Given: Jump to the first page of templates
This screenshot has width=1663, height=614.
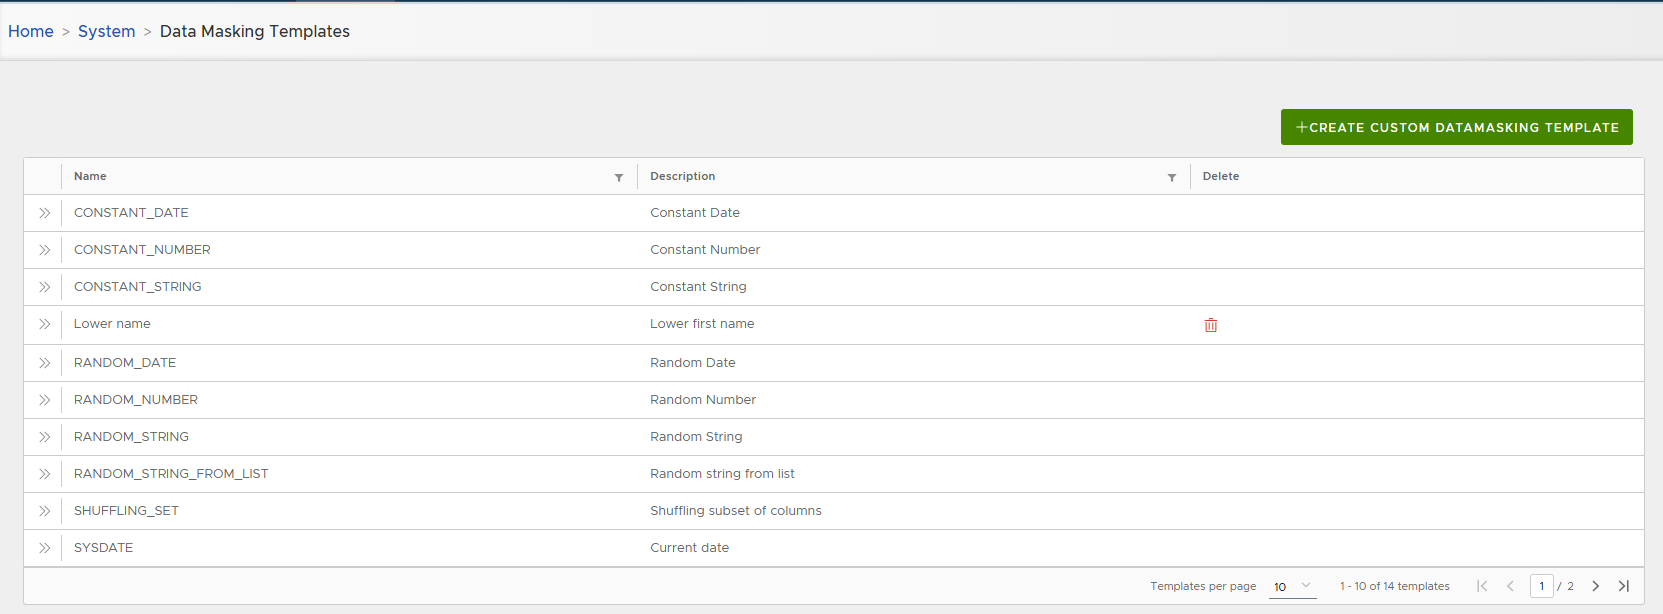Looking at the screenshot, I should coord(1482,586).
